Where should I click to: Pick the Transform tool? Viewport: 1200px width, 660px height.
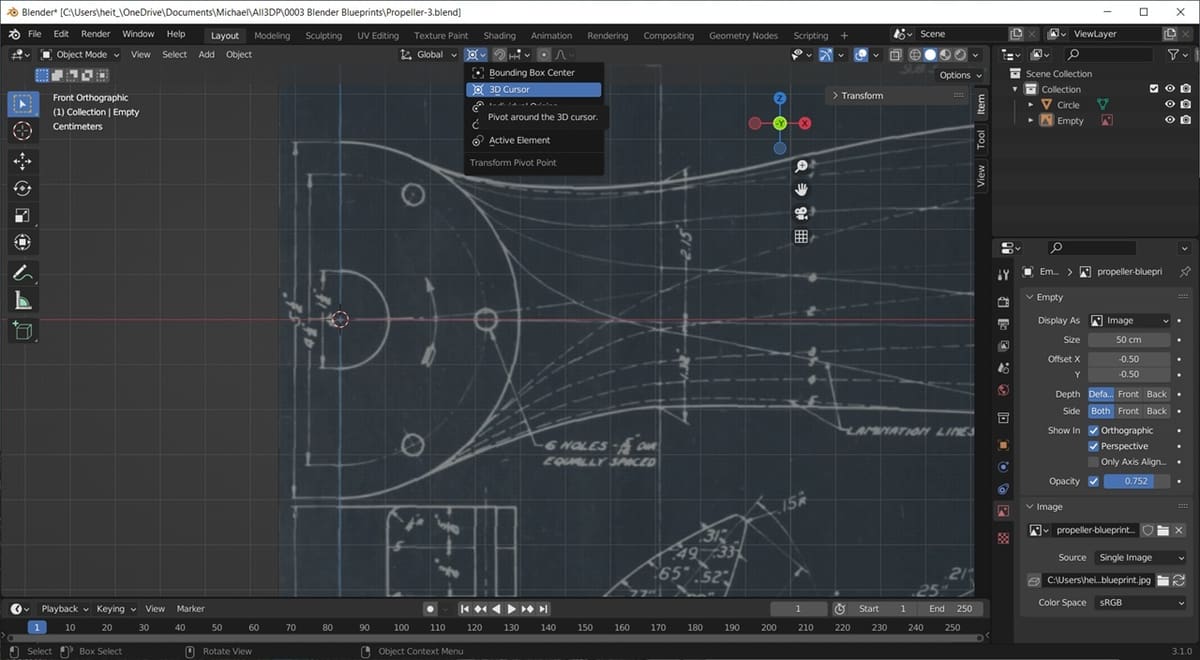click(x=23, y=242)
